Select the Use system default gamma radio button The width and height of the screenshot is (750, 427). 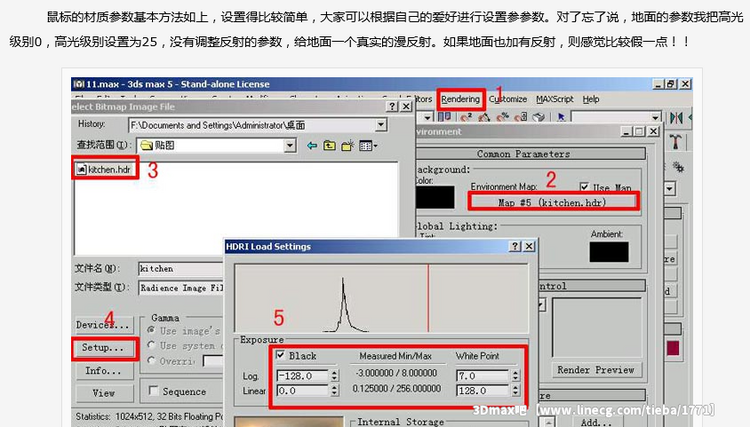[x=151, y=345]
